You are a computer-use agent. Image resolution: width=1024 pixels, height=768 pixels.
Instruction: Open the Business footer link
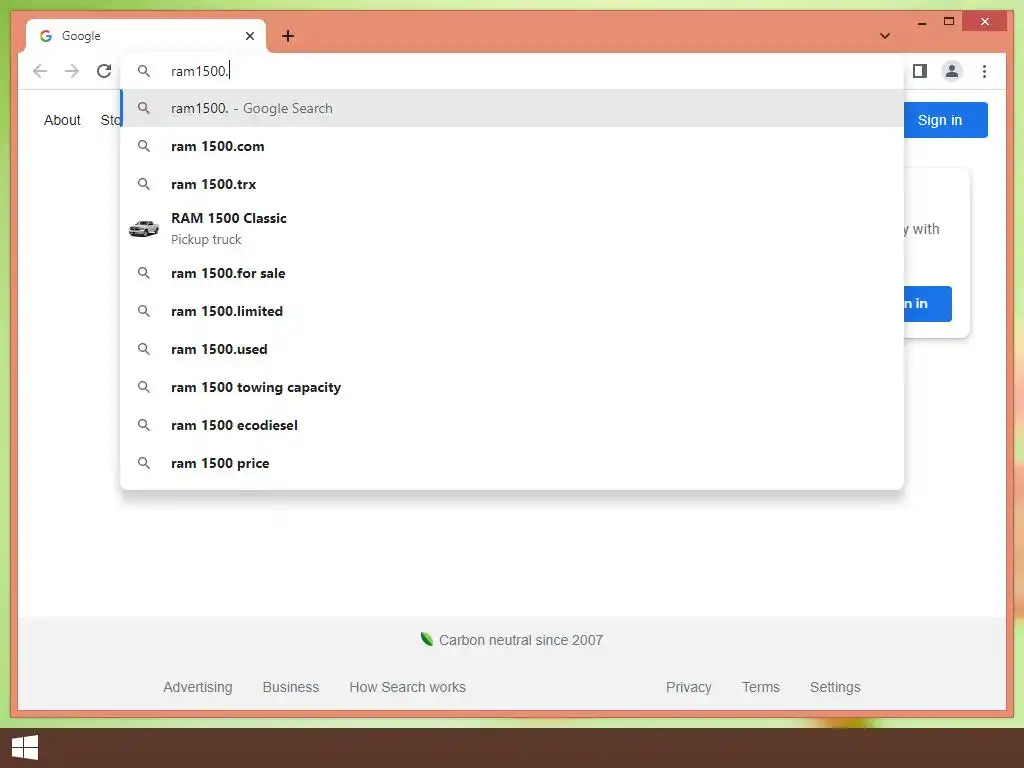(291, 687)
